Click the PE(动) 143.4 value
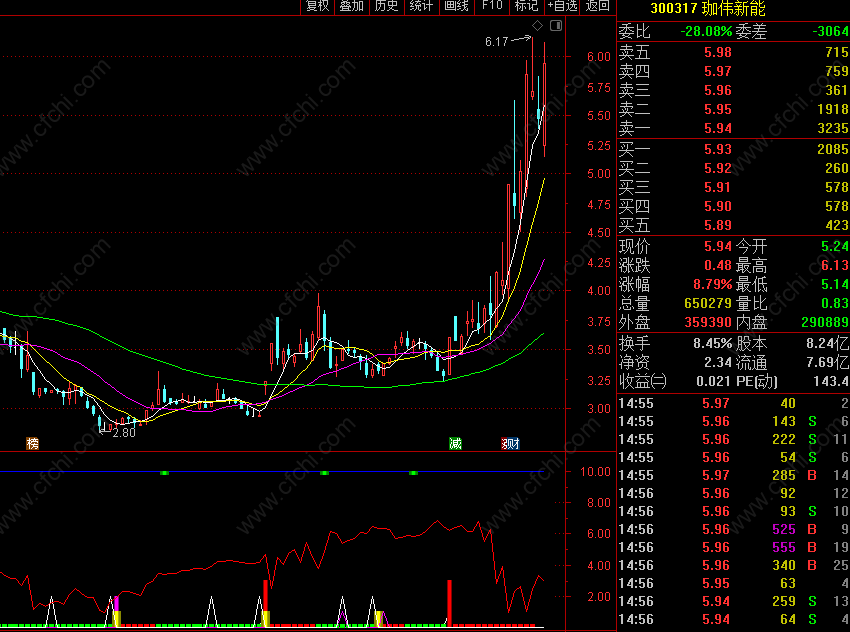The width and height of the screenshot is (850, 632). click(x=831, y=382)
